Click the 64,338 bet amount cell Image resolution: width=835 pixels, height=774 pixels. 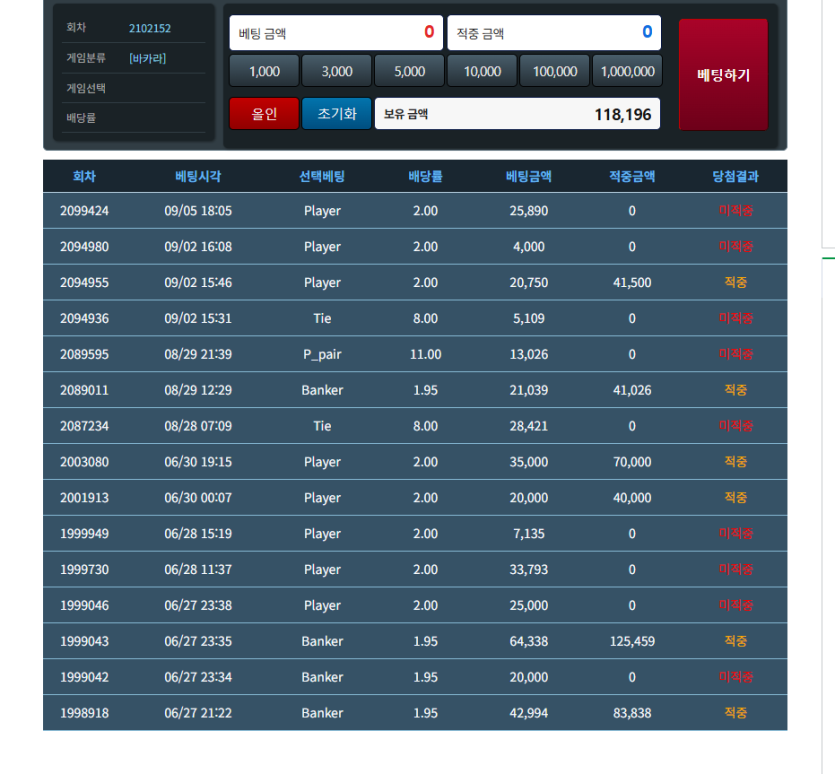529,641
